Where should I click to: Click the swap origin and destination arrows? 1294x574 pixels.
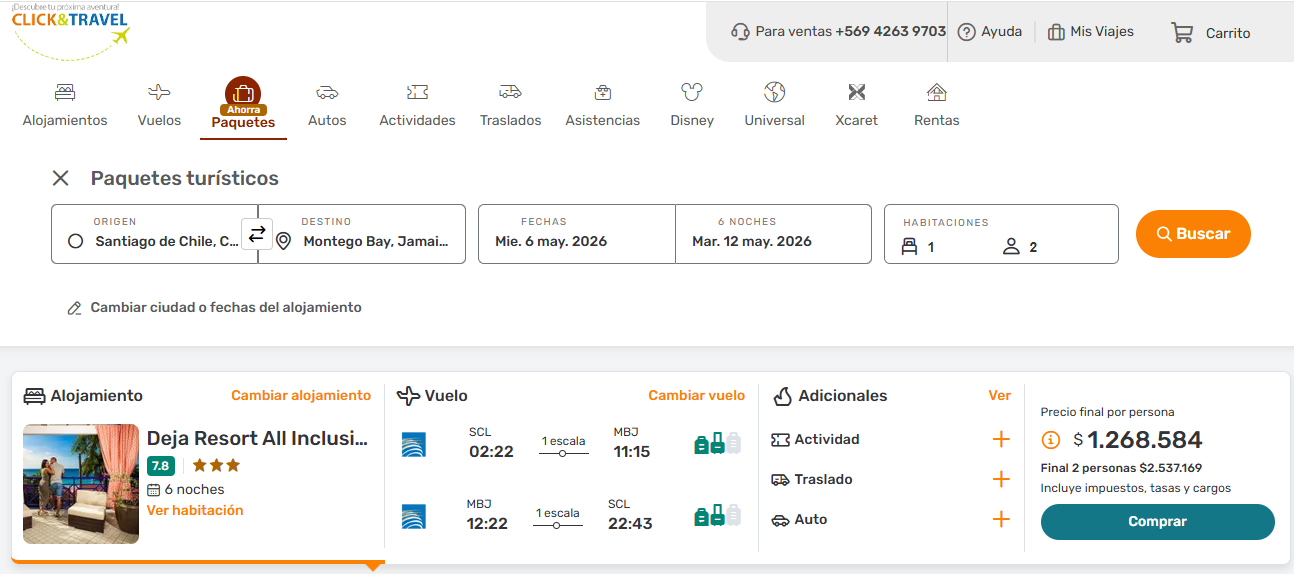point(257,234)
